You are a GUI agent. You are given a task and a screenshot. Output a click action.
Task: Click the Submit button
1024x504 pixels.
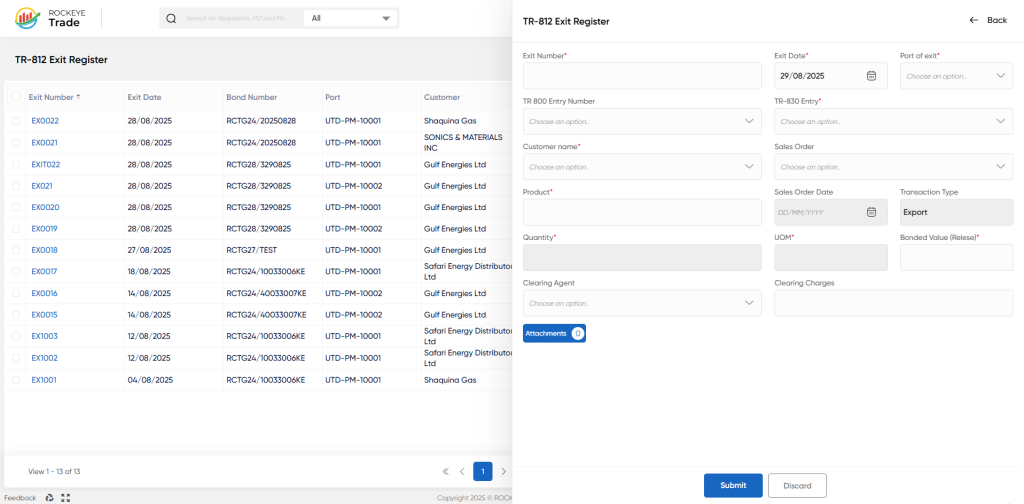[733, 486]
